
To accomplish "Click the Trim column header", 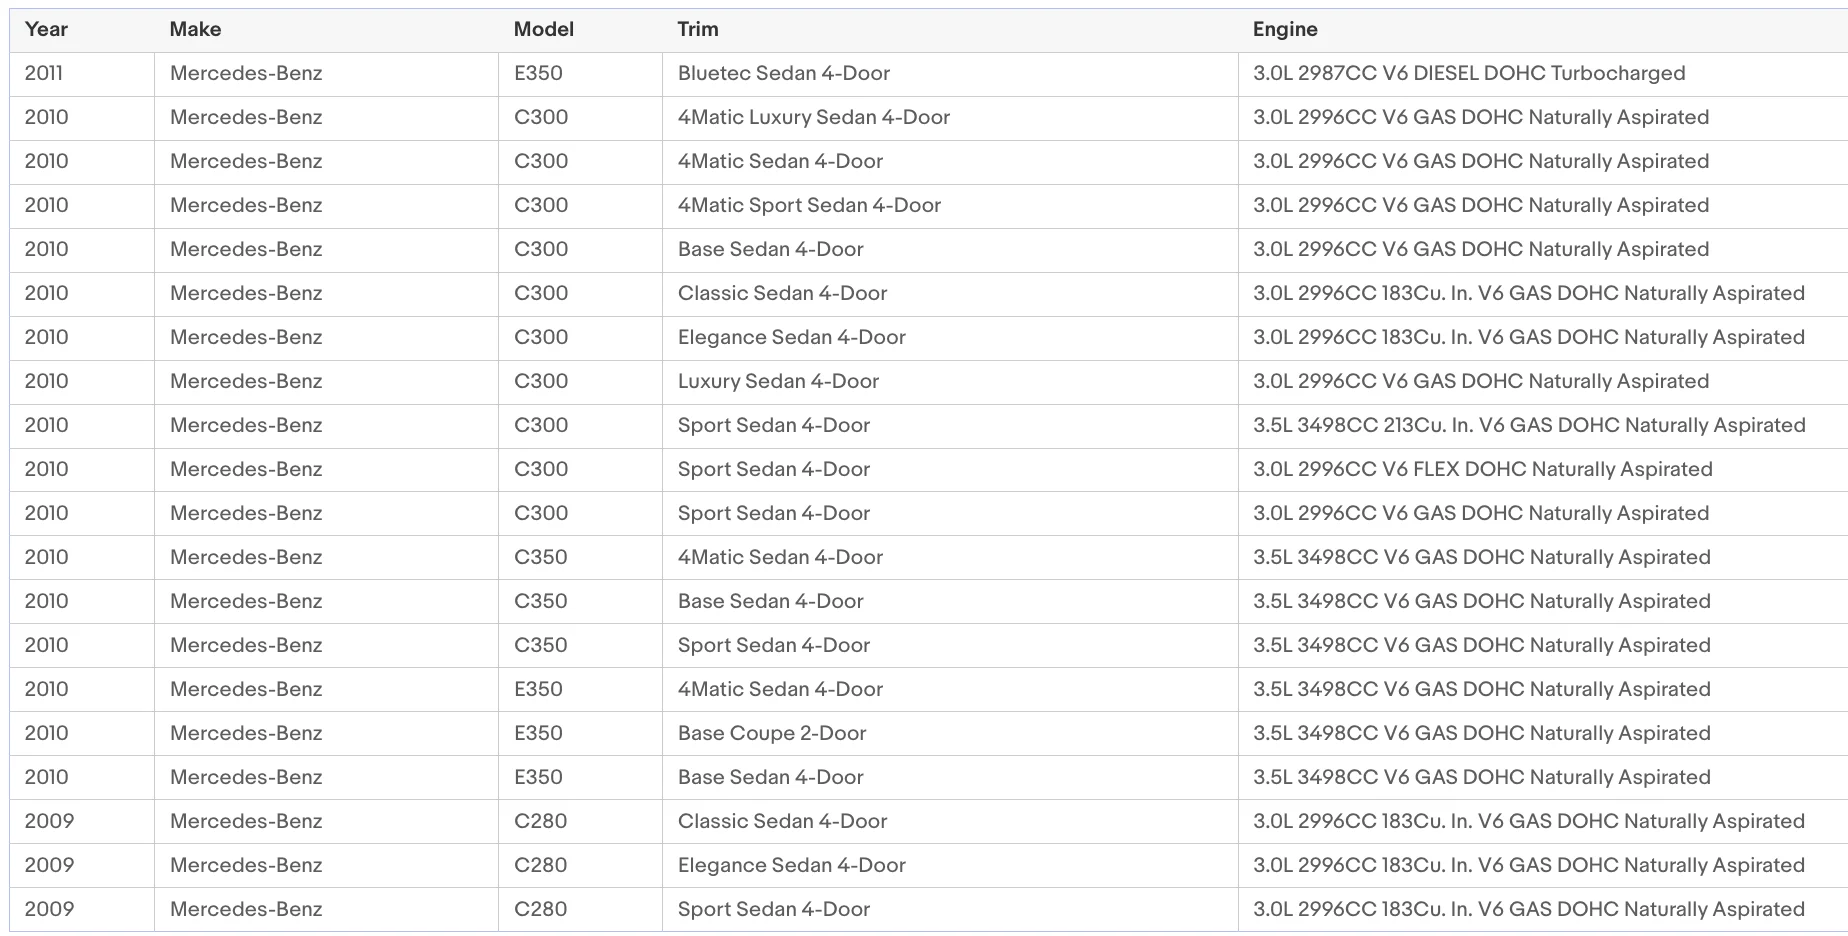I will [x=698, y=29].
